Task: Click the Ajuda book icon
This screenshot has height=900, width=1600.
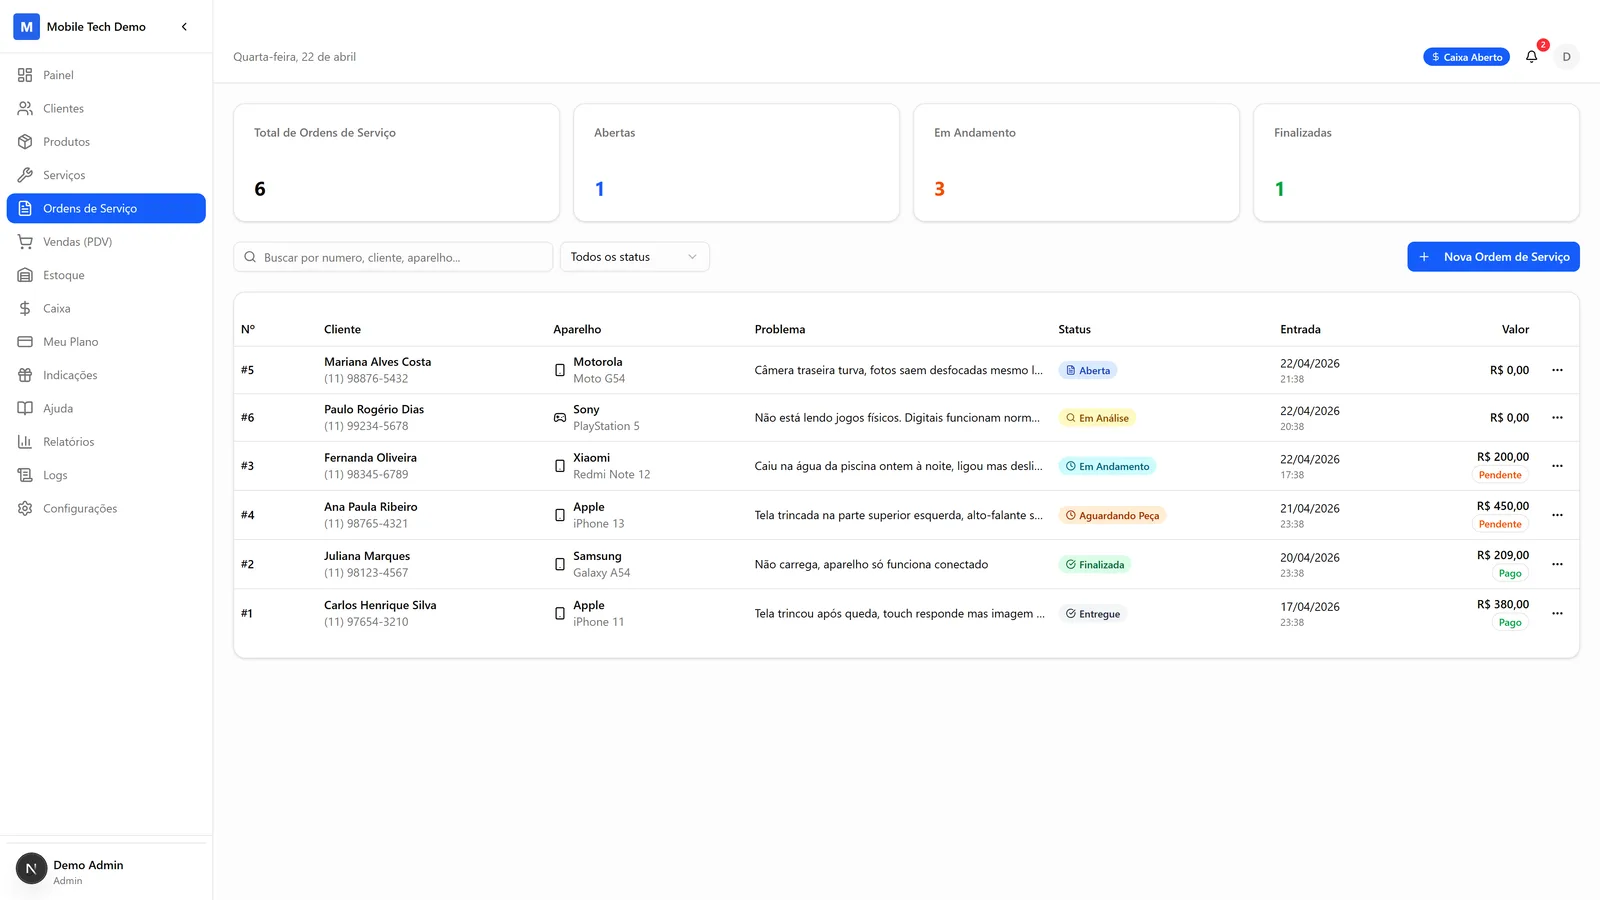Action: tap(25, 408)
